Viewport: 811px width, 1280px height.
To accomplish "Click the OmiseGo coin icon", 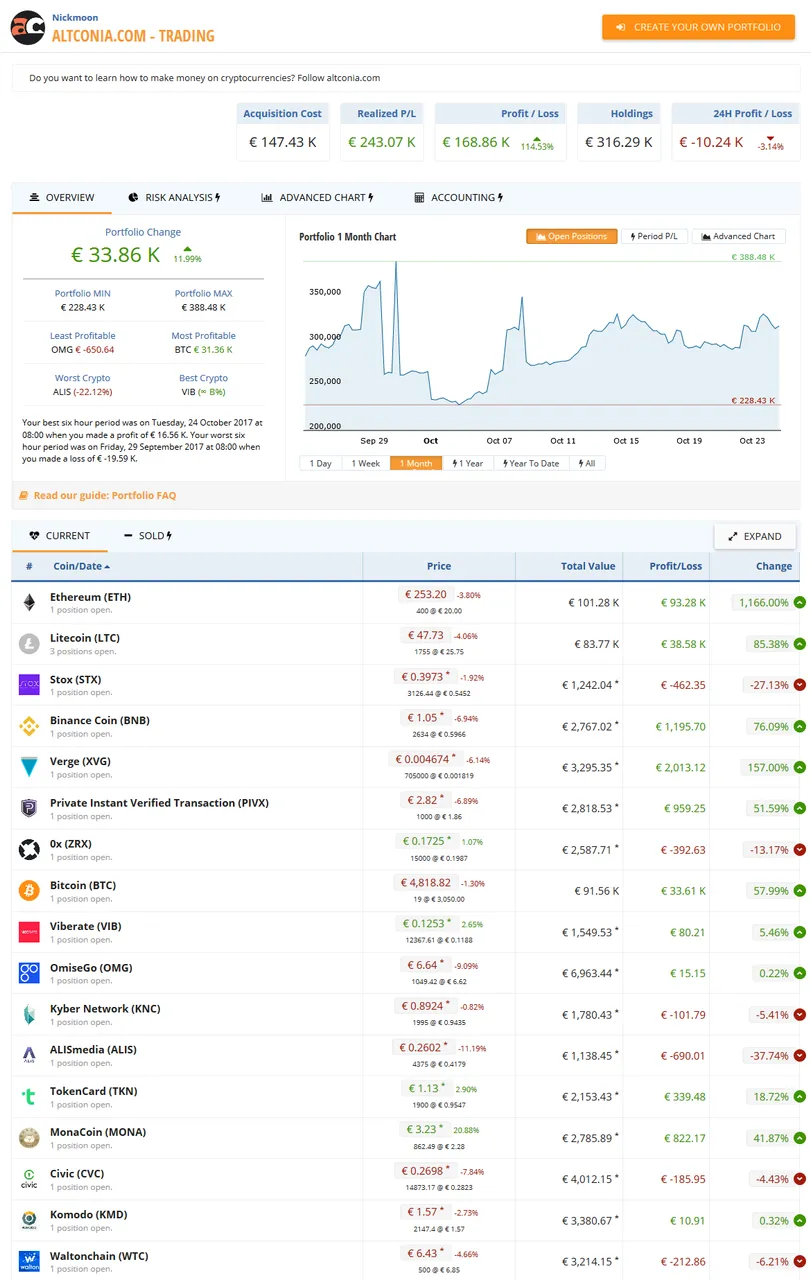I will [29, 973].
